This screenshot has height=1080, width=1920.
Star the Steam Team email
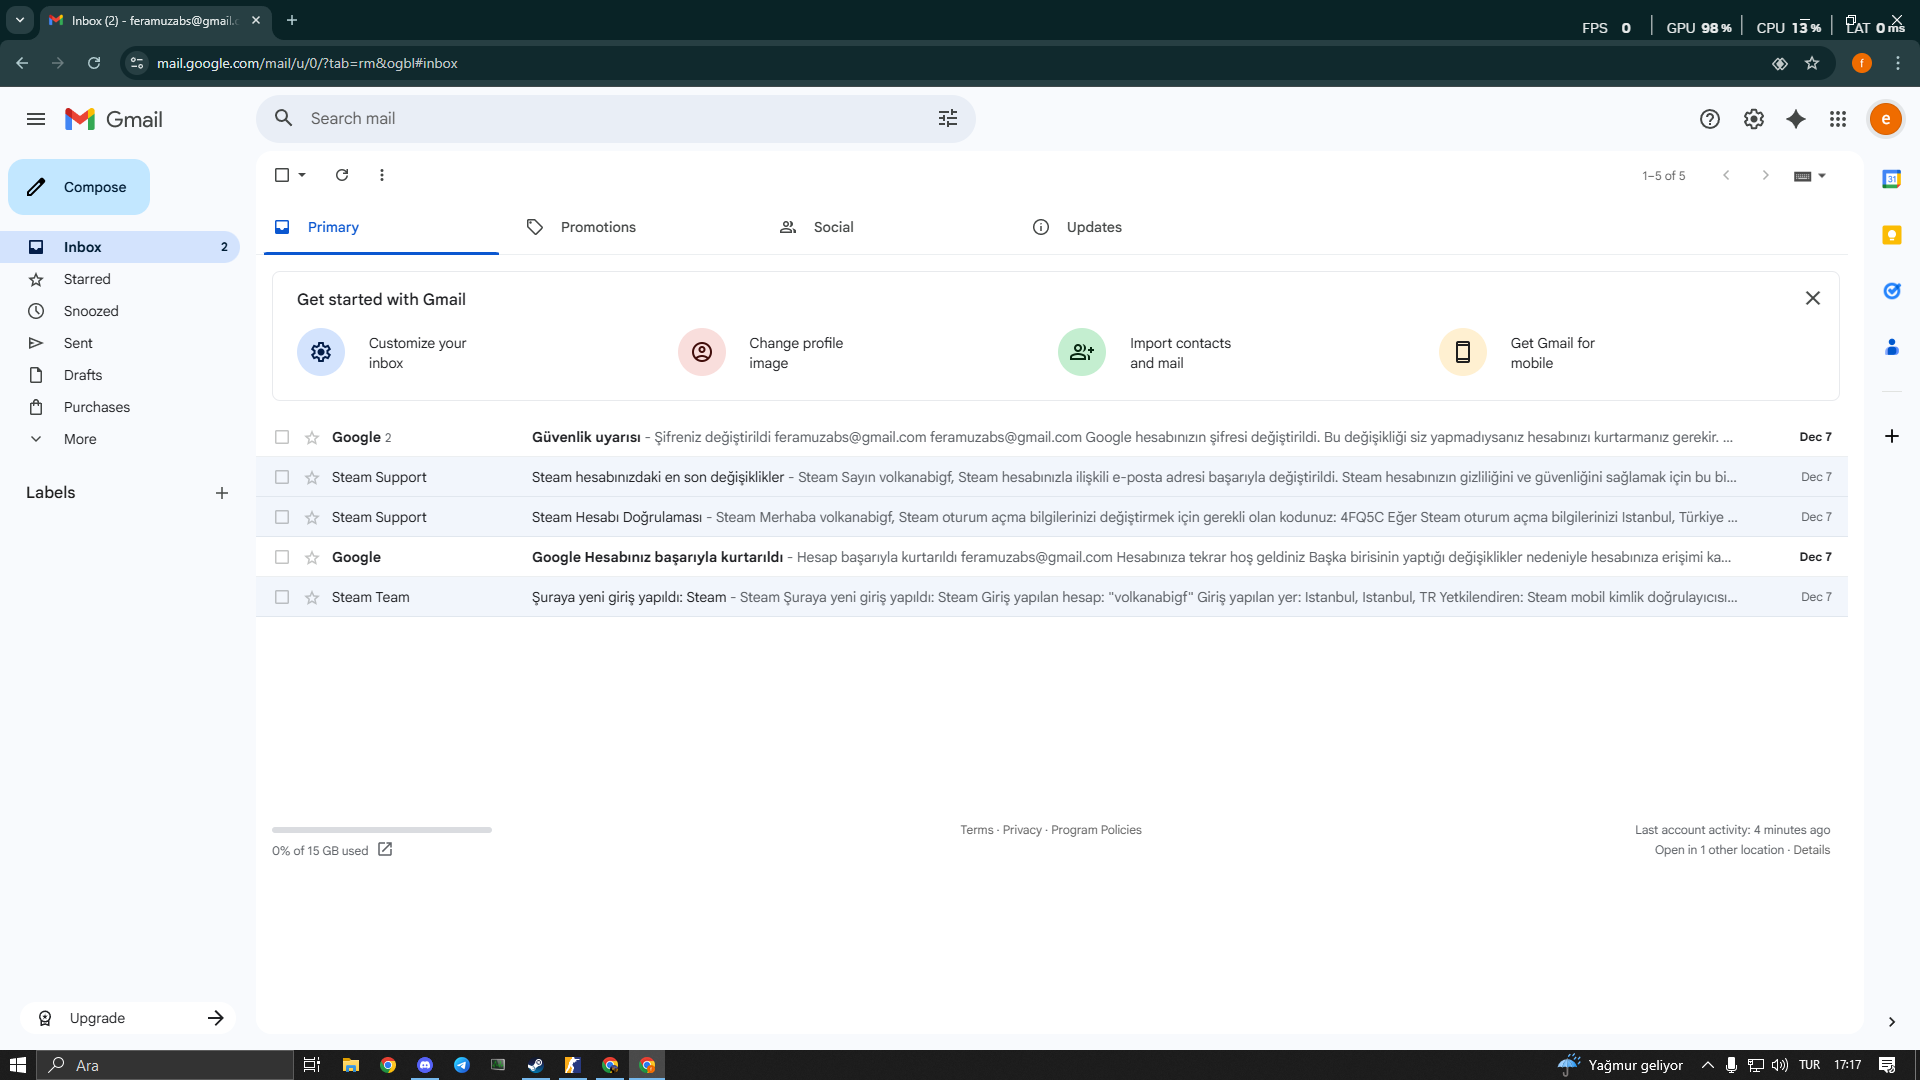pyautogui.click(x=312, y=597)
